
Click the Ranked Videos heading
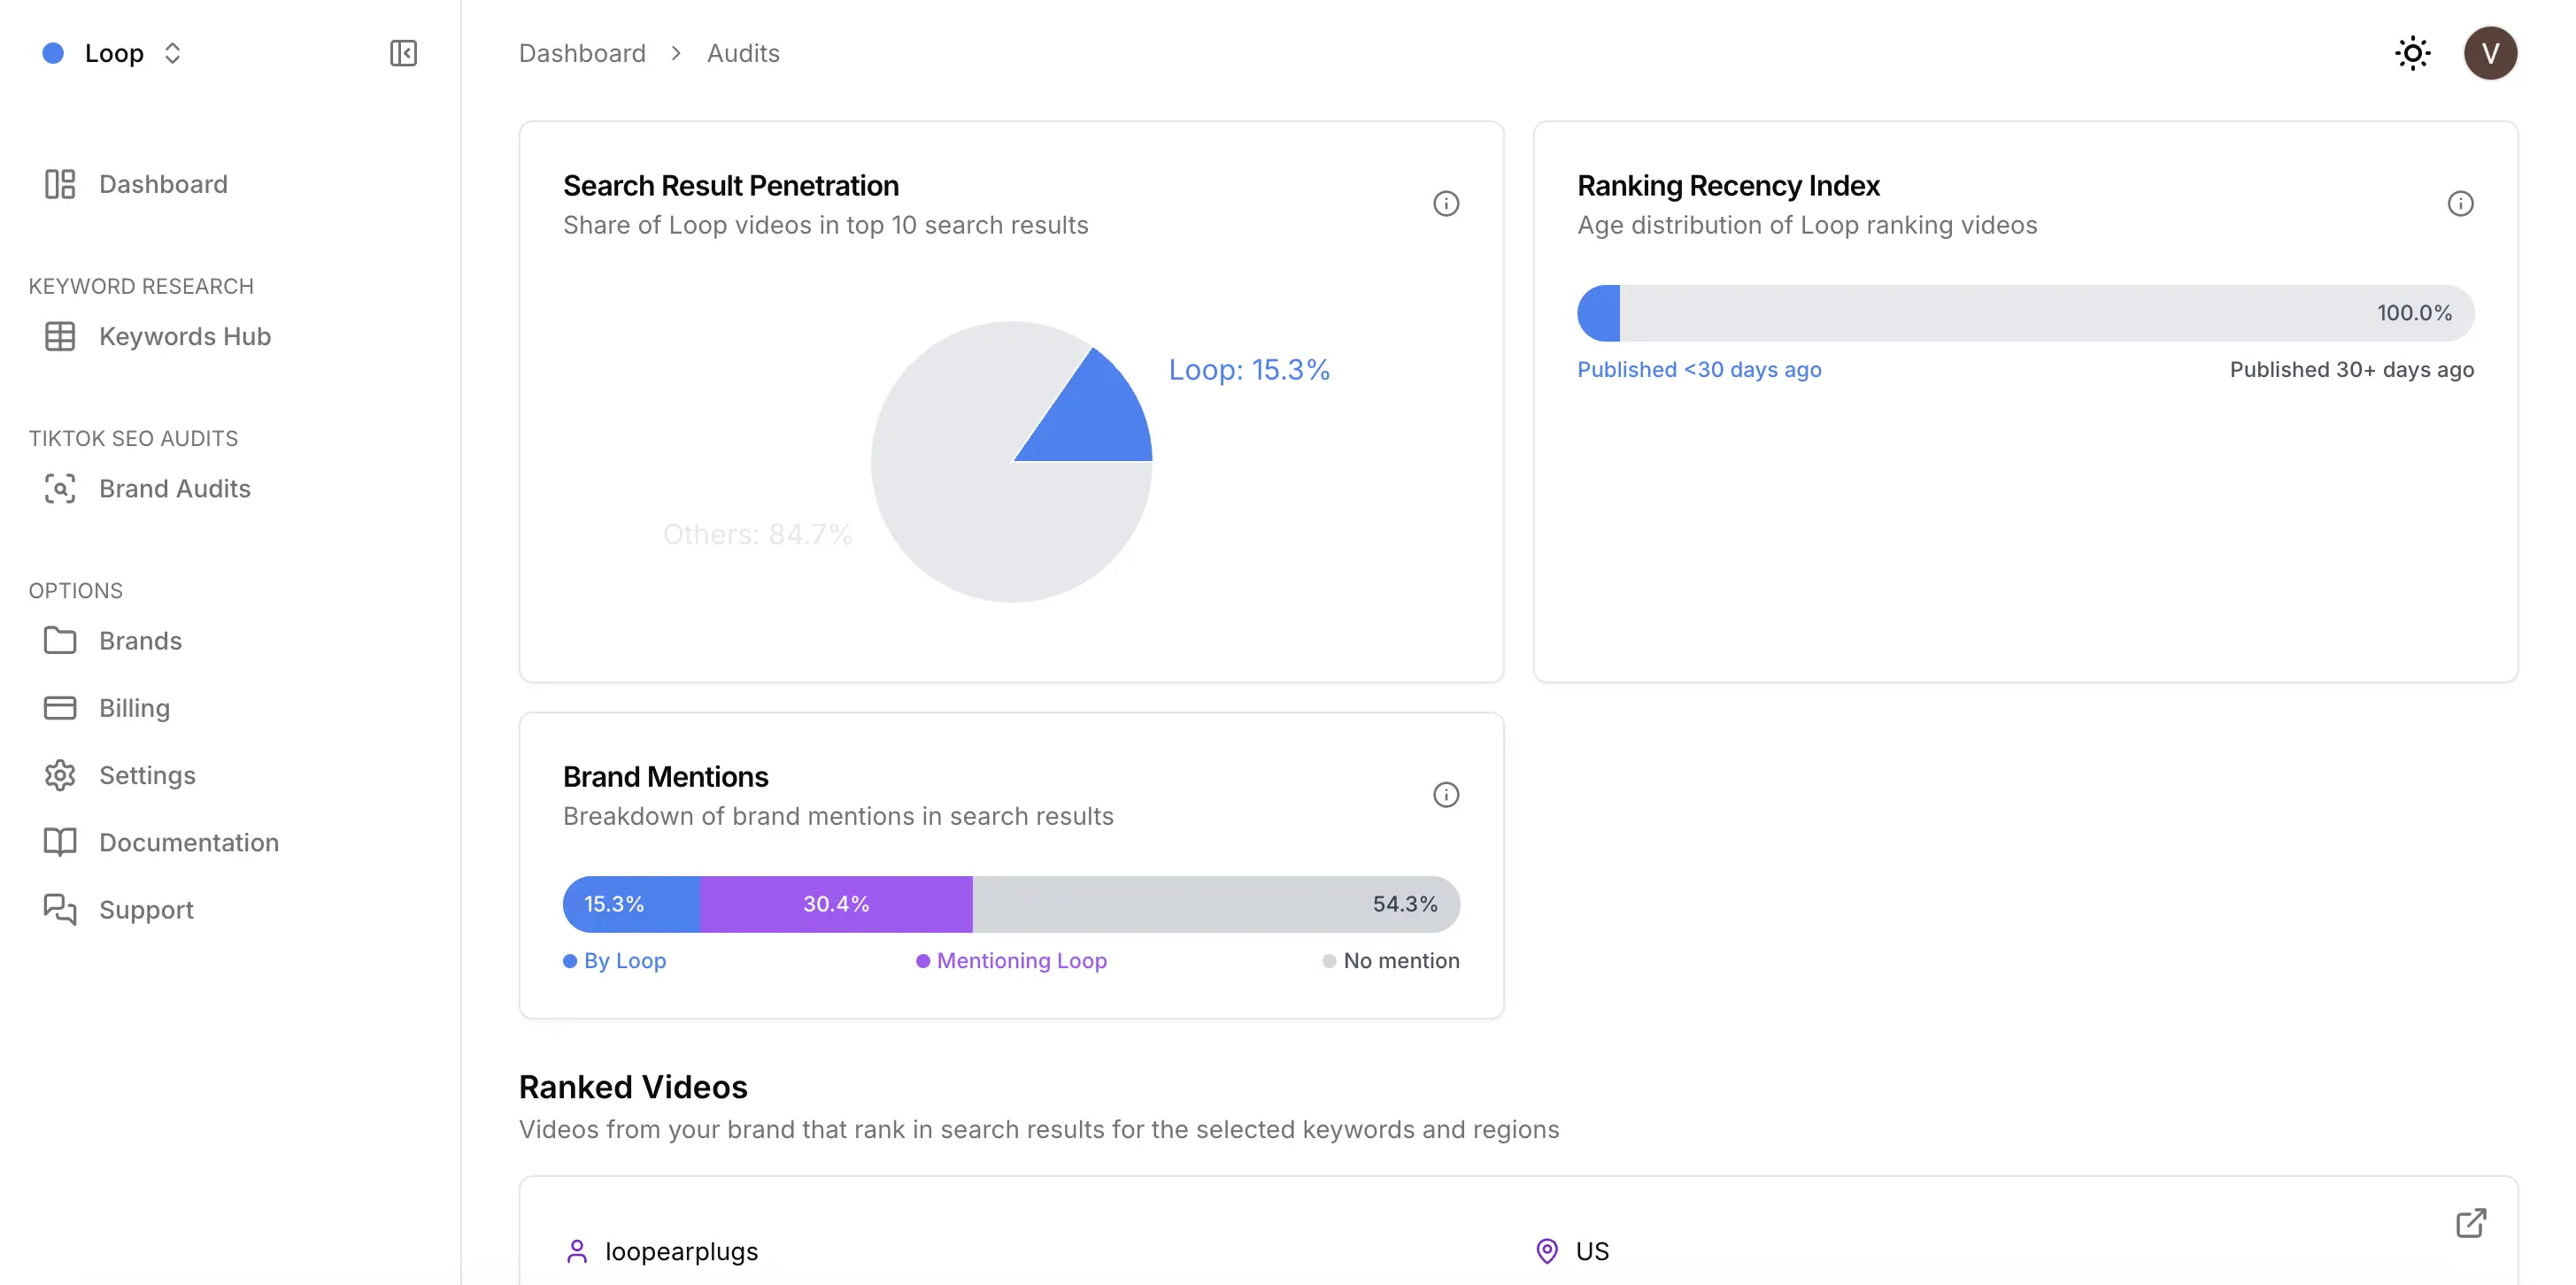(x=633, y=1087)
